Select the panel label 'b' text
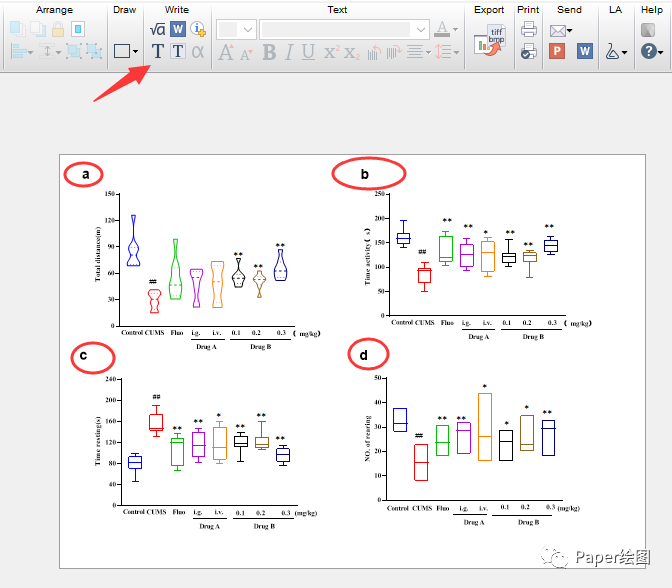The width and height of the screenshot is (672, 588). click(x=364, y=174)
